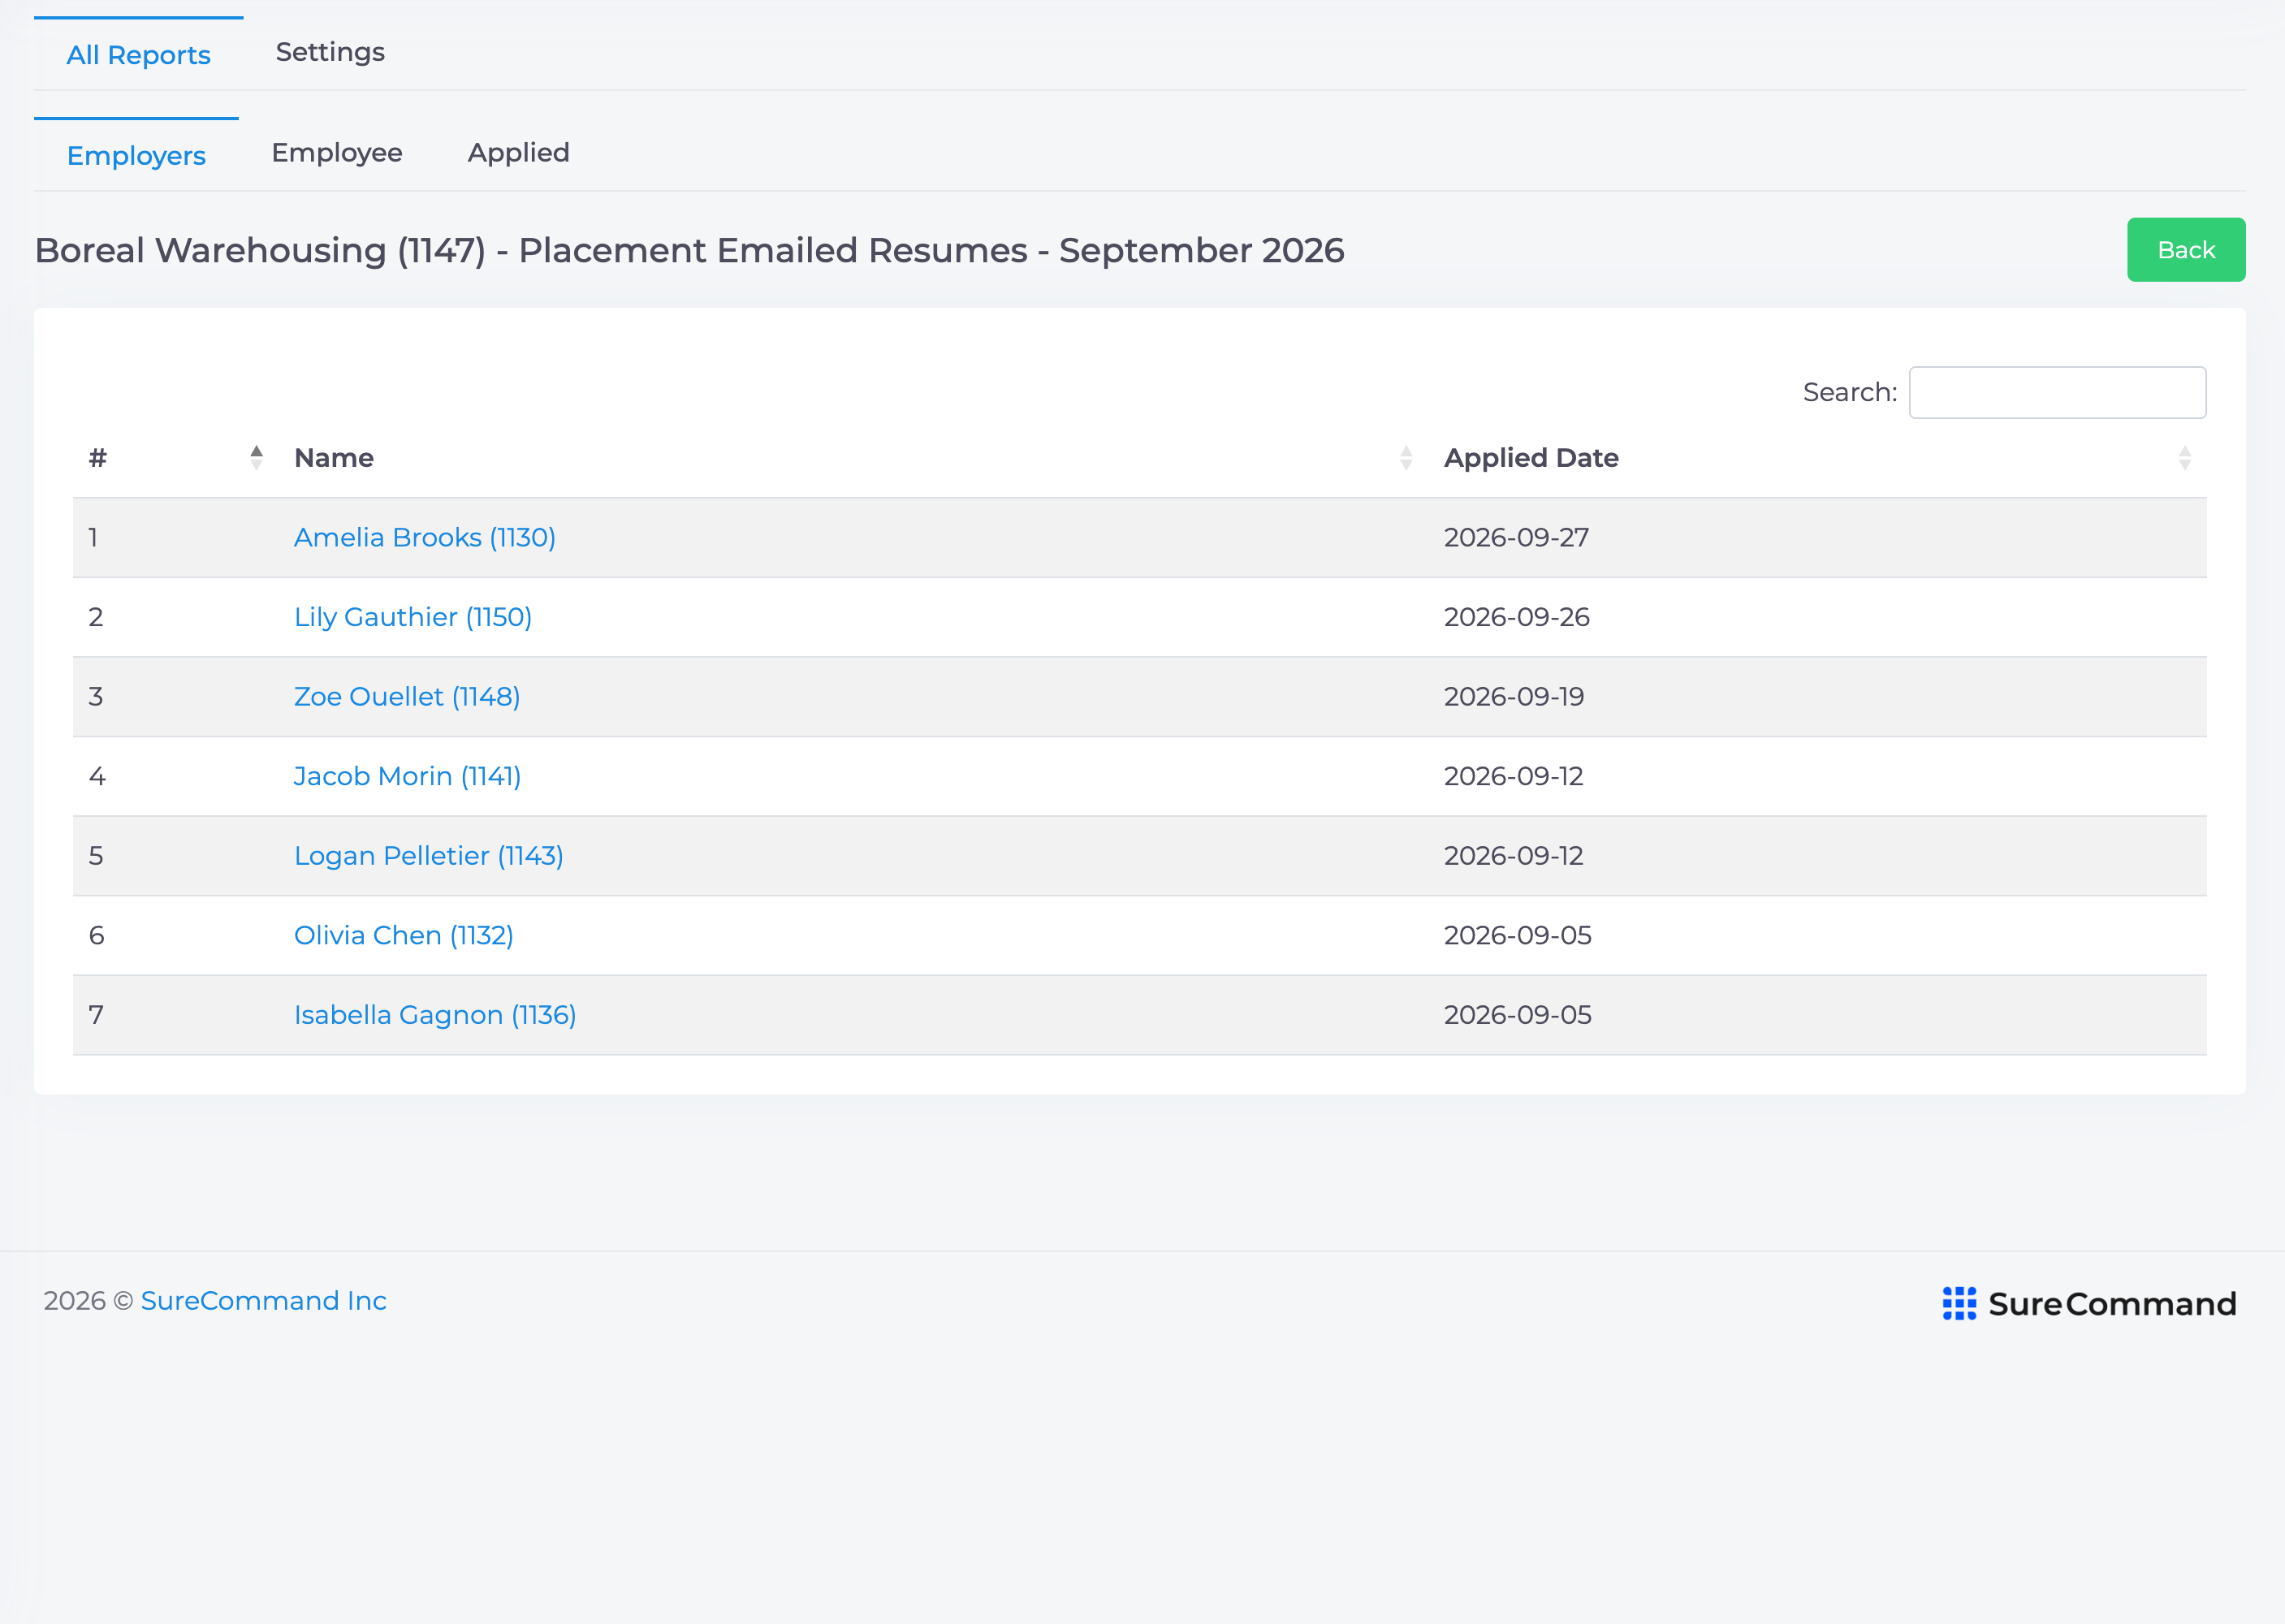Visit the SureCommand Inc footer link
2285x1624 pixels.
(x=264, y=1301)
